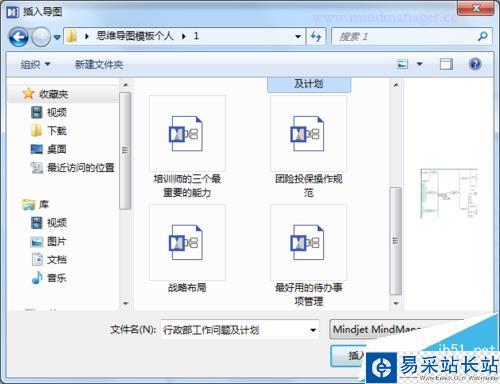
Task: Close the 插入导图 dialog
Action: click(476, 8)
